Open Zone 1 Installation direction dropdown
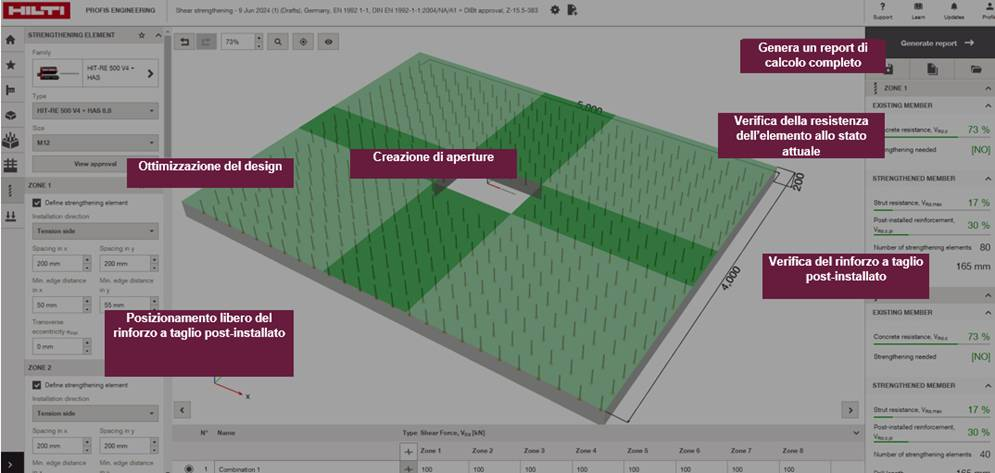The width and height of the screenshot is (995, 473). (x=95, y=231)
